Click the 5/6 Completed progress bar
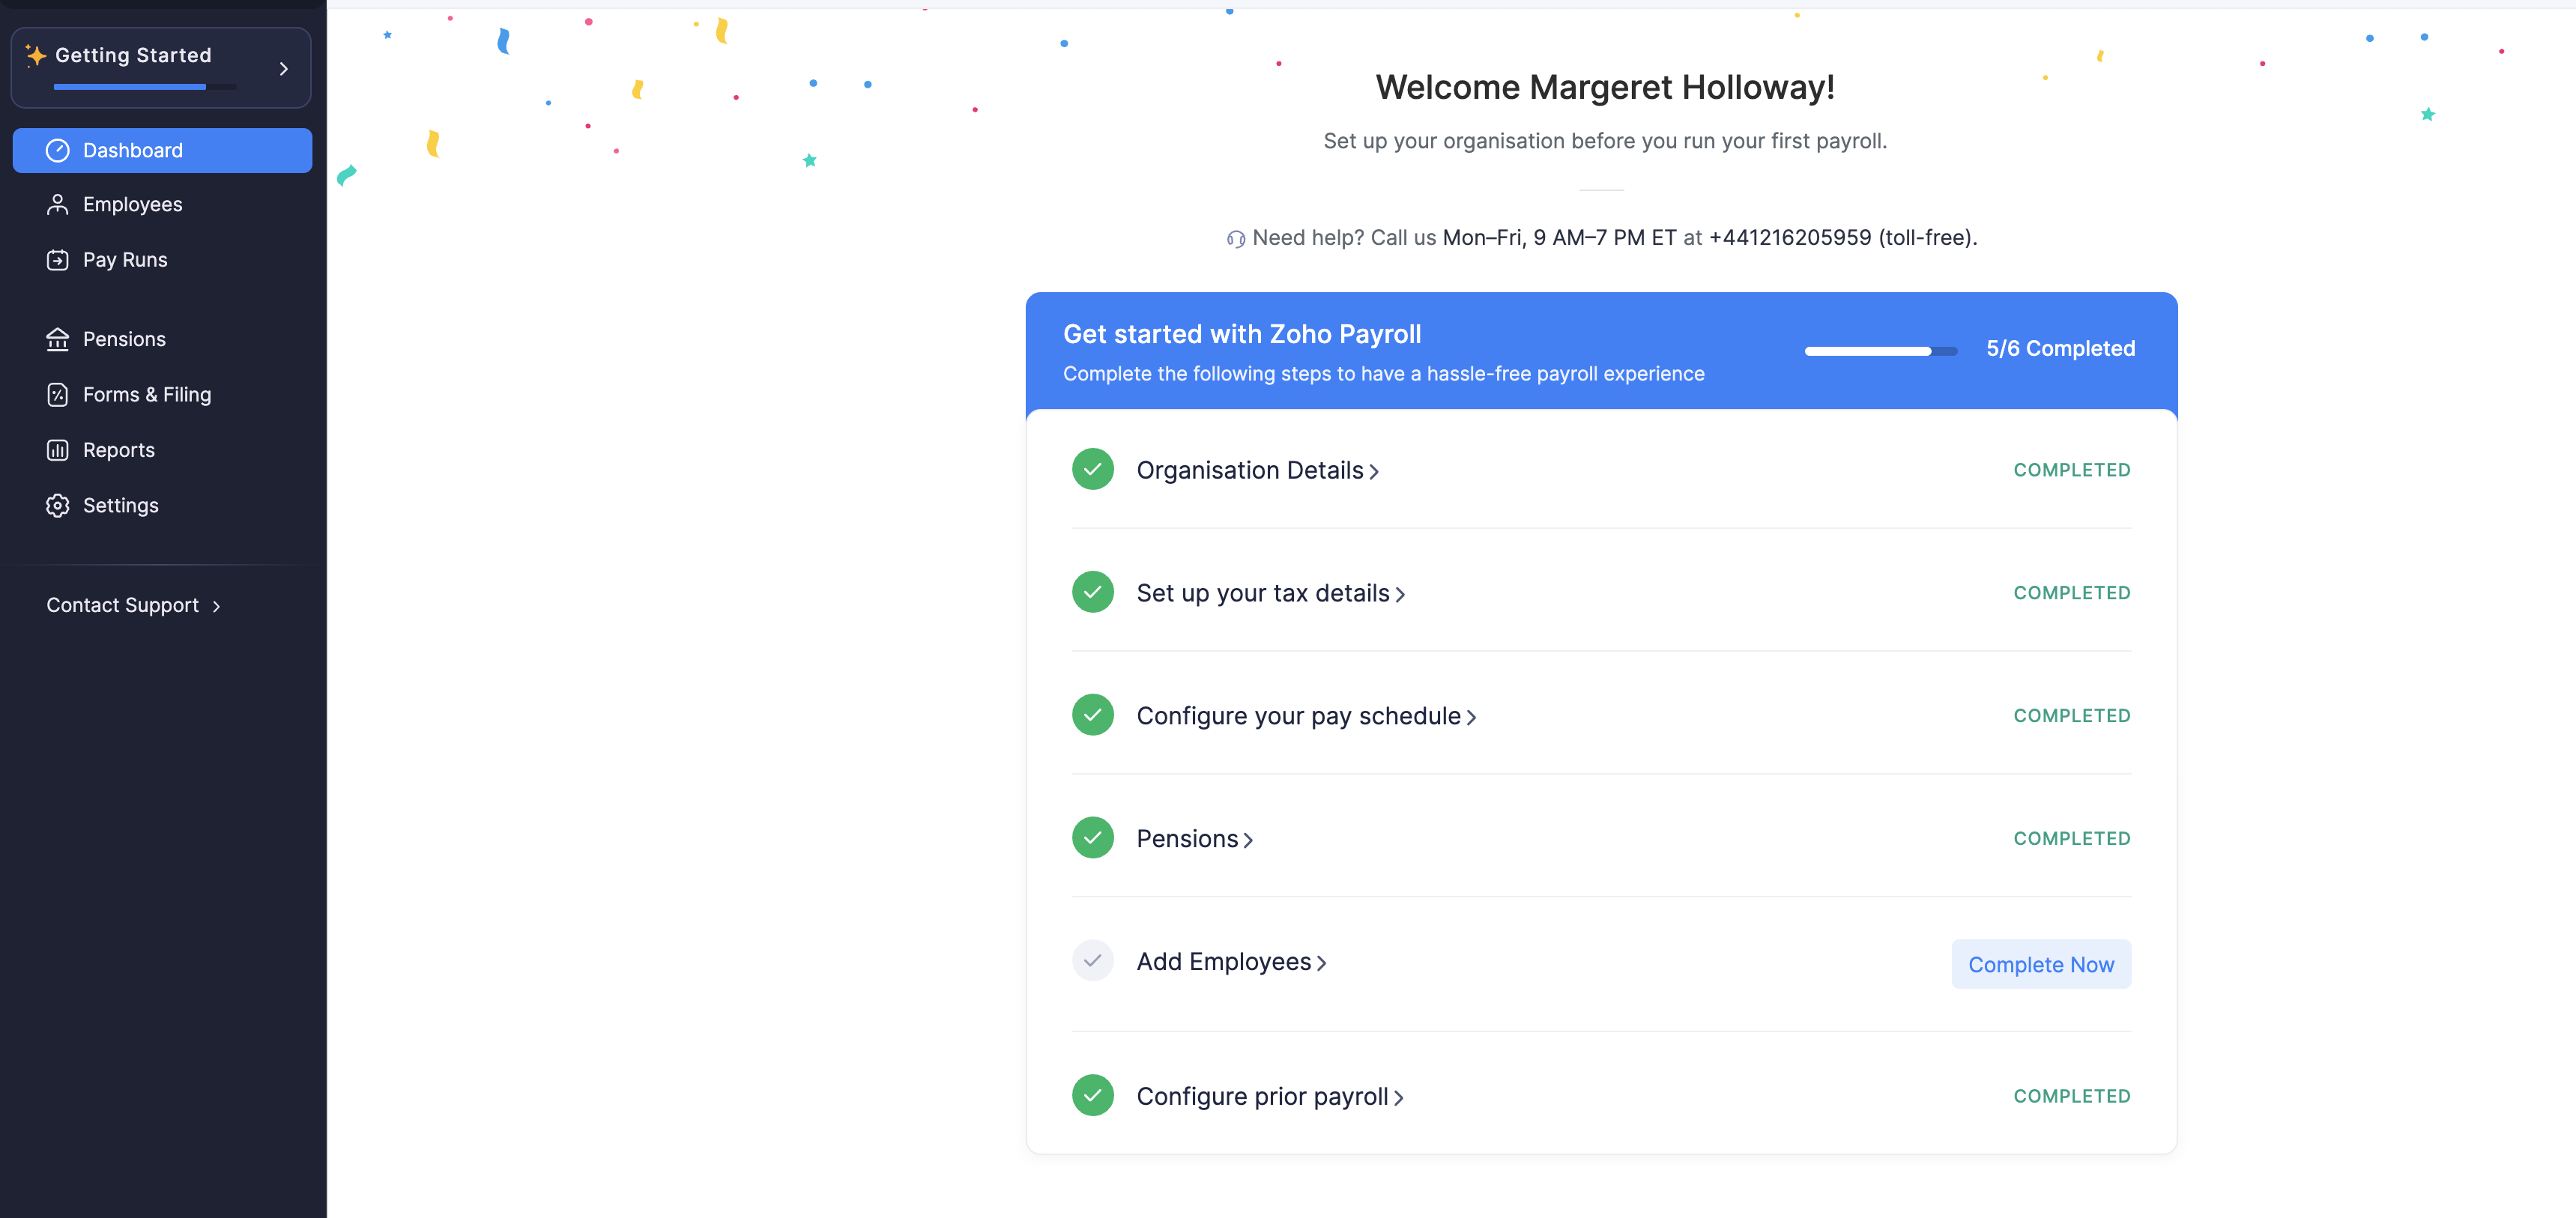 click(1880, 351)
